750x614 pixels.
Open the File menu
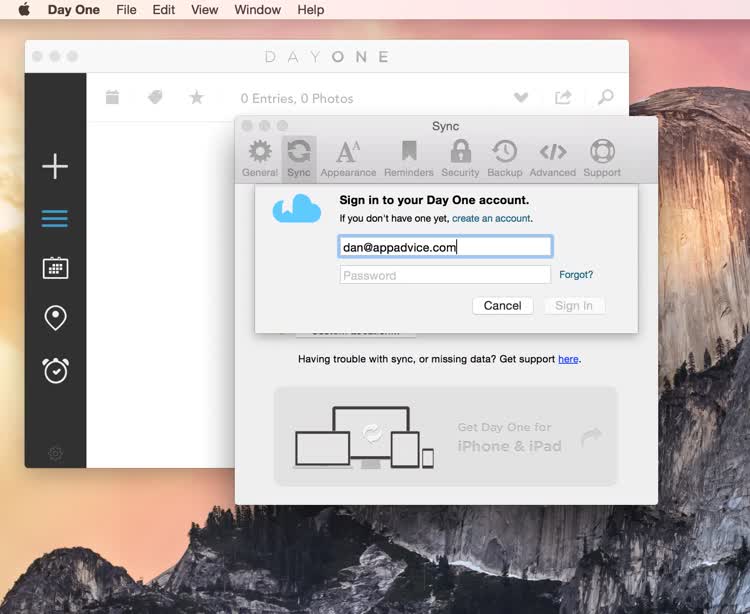pos(126,10)
